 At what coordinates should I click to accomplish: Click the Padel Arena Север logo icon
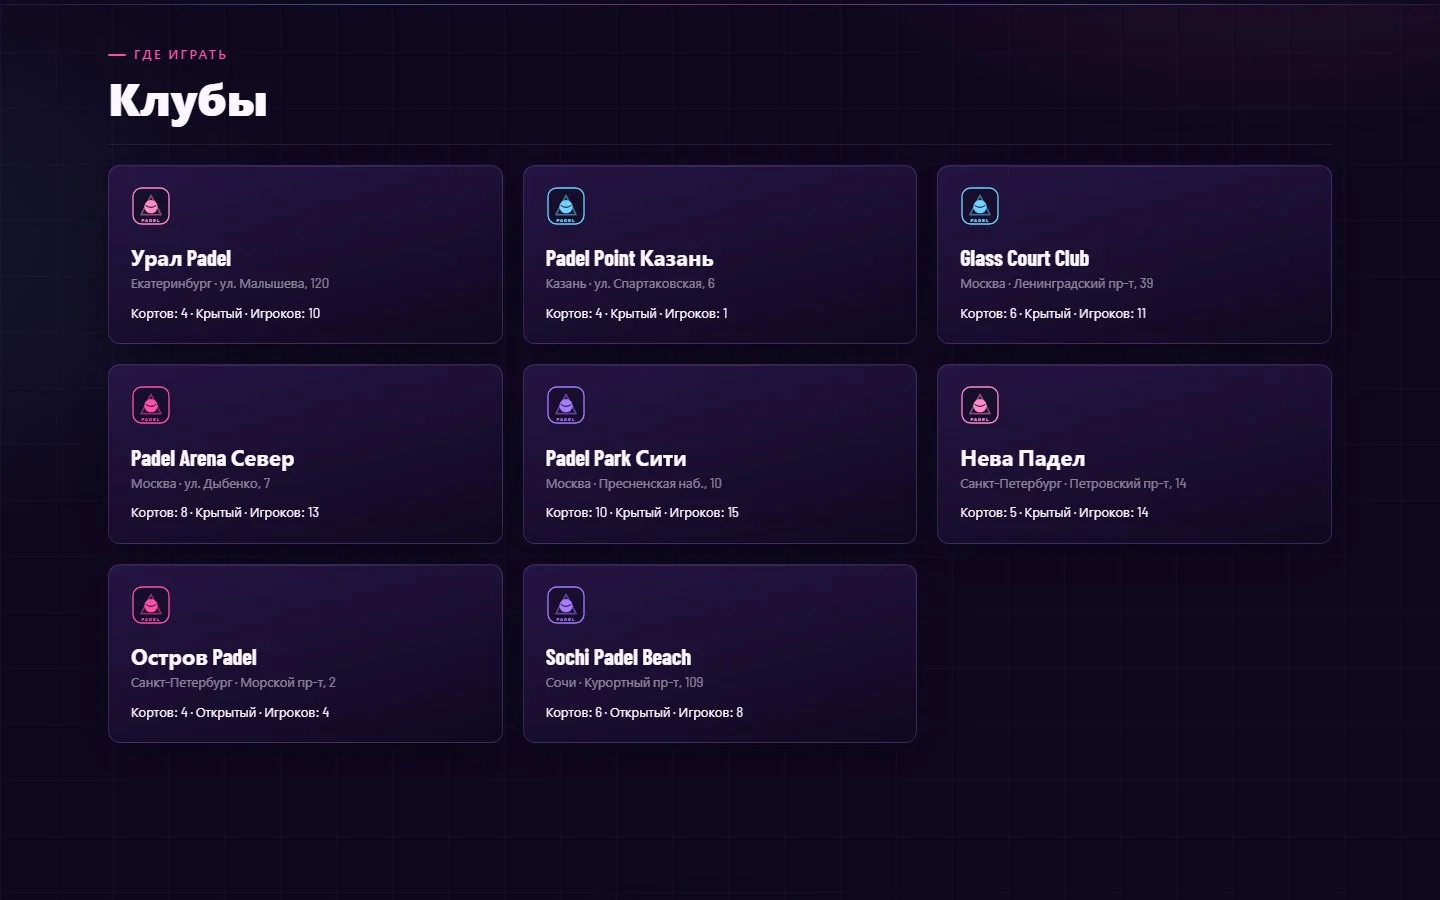point(151,405)
